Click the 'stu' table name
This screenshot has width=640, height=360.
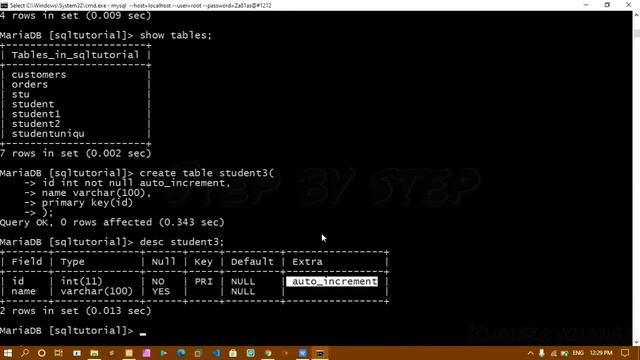pos(20,94)
